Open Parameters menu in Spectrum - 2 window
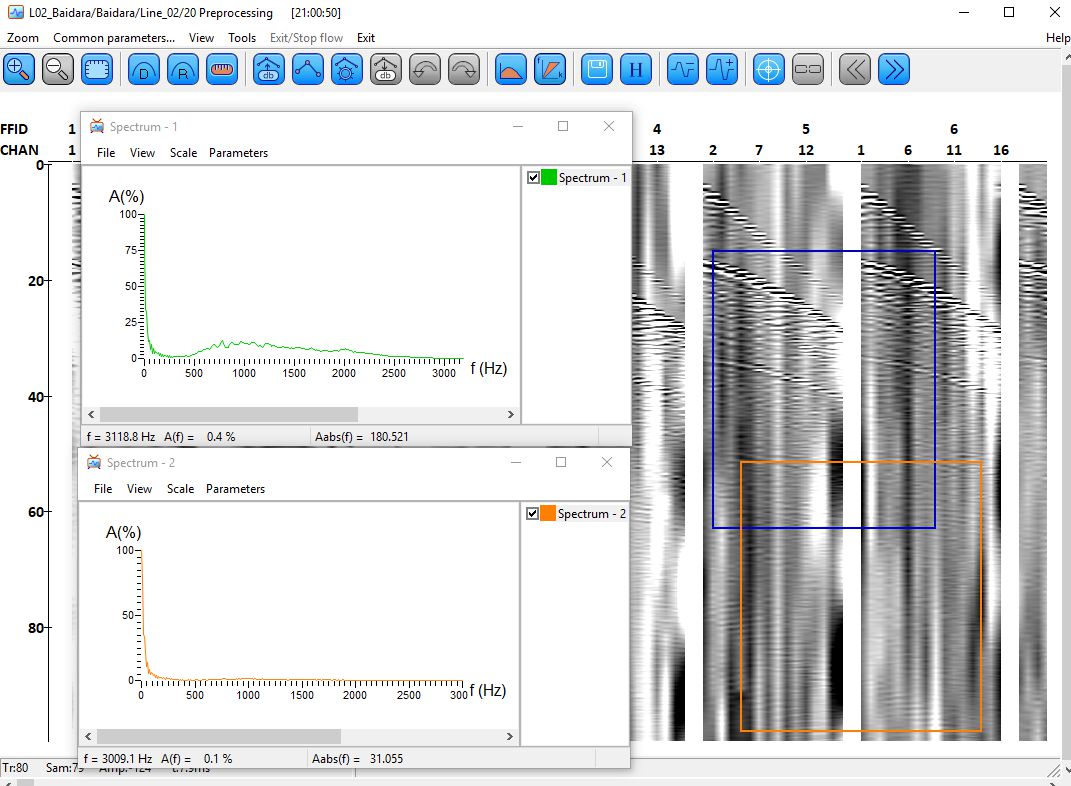Screen dimensions: 1071x786 [x=236, y=489]
